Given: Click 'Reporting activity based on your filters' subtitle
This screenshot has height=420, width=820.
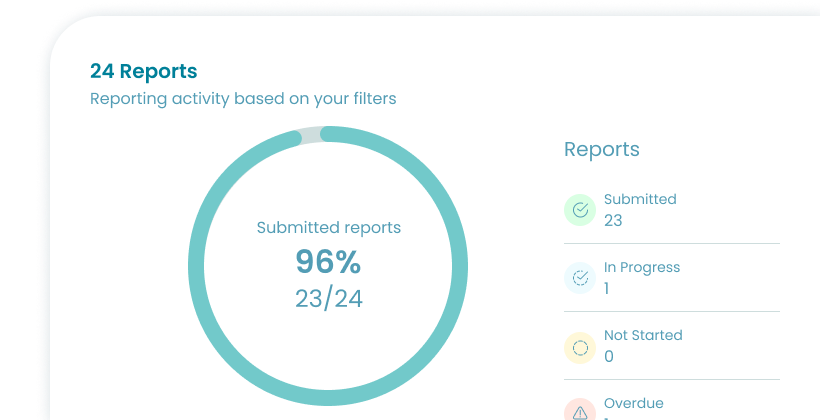Looking at the screenshot, I should pyautogui.click(x=243, y=98).
